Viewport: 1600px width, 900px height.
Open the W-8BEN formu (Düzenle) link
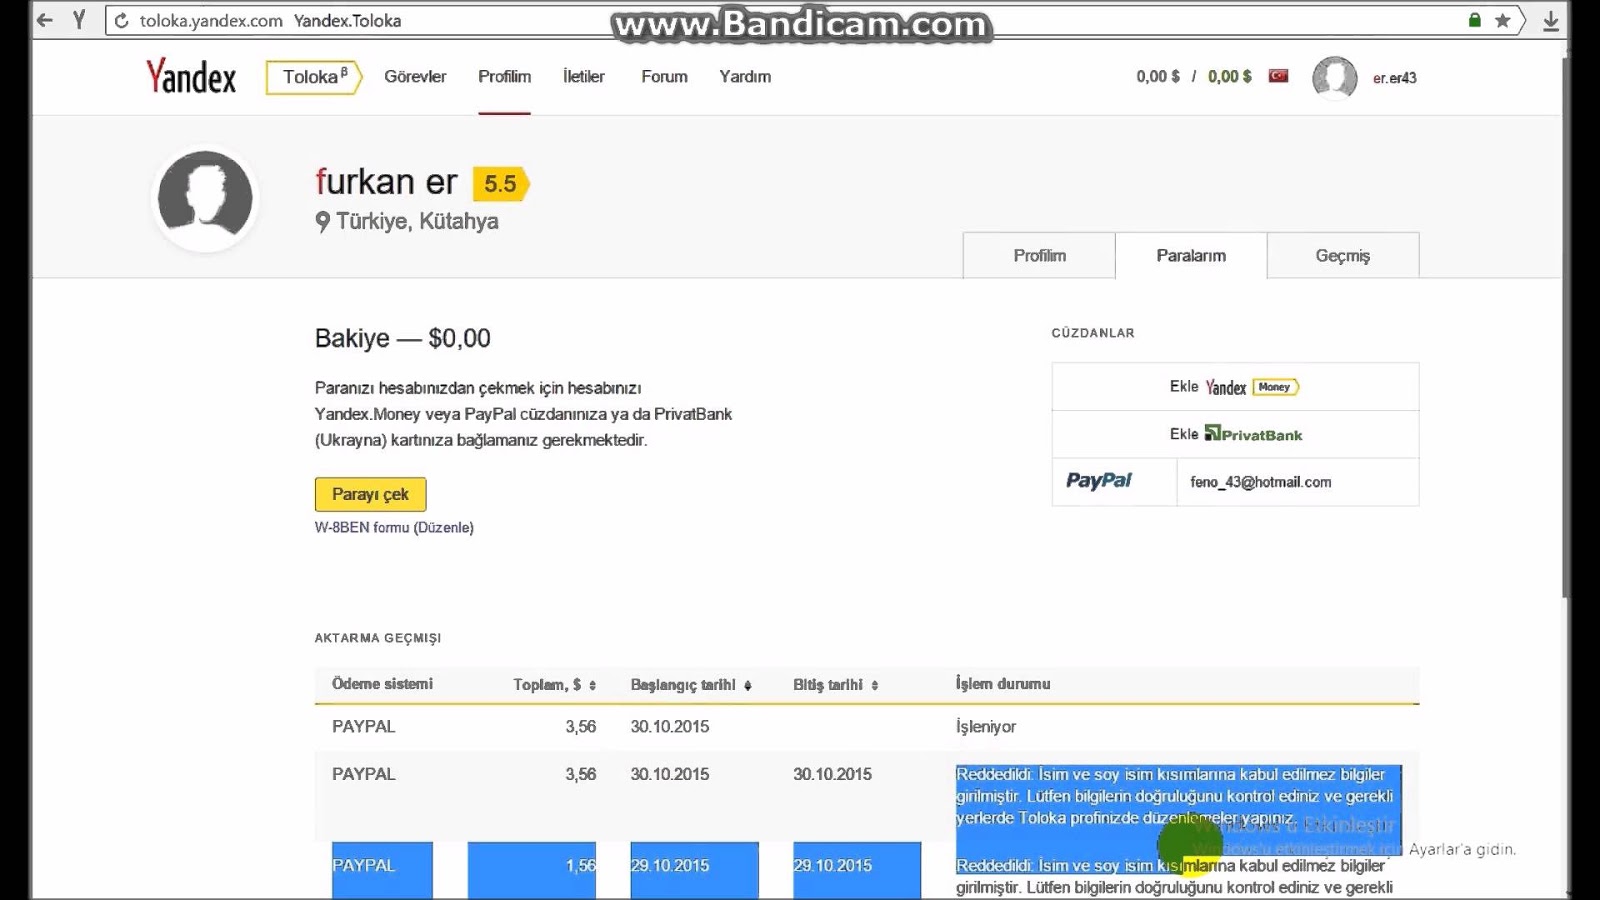point(394,527)
